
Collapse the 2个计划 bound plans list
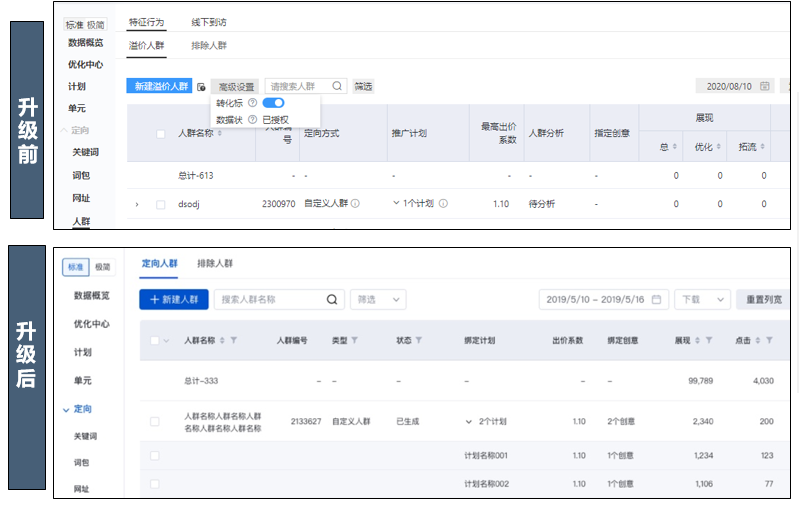[x=469, y=422]
